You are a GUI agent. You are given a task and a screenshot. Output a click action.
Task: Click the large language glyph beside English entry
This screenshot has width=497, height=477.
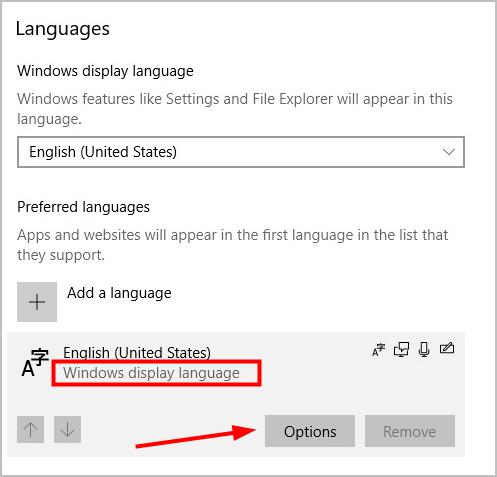coord(35,362)
